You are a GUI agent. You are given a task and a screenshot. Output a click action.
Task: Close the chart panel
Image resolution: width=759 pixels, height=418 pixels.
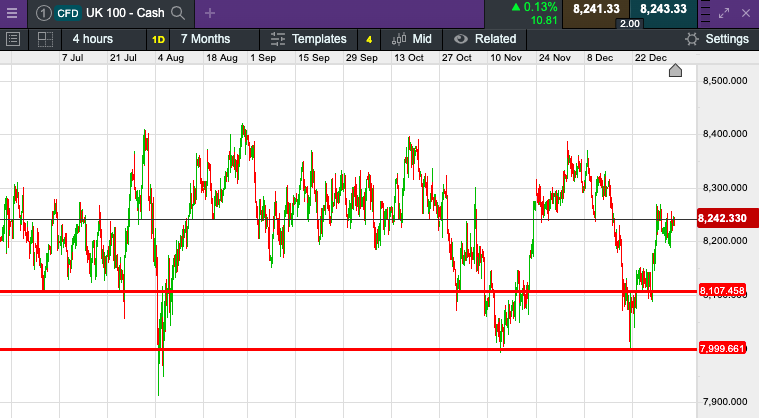click(746, 13)
